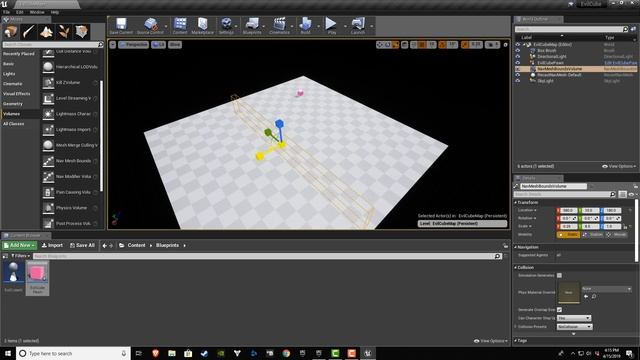Click the Phys Material Override thumbnail swatch
The height and width of the screenshot is (360, 640).
[x=569, y=292]
